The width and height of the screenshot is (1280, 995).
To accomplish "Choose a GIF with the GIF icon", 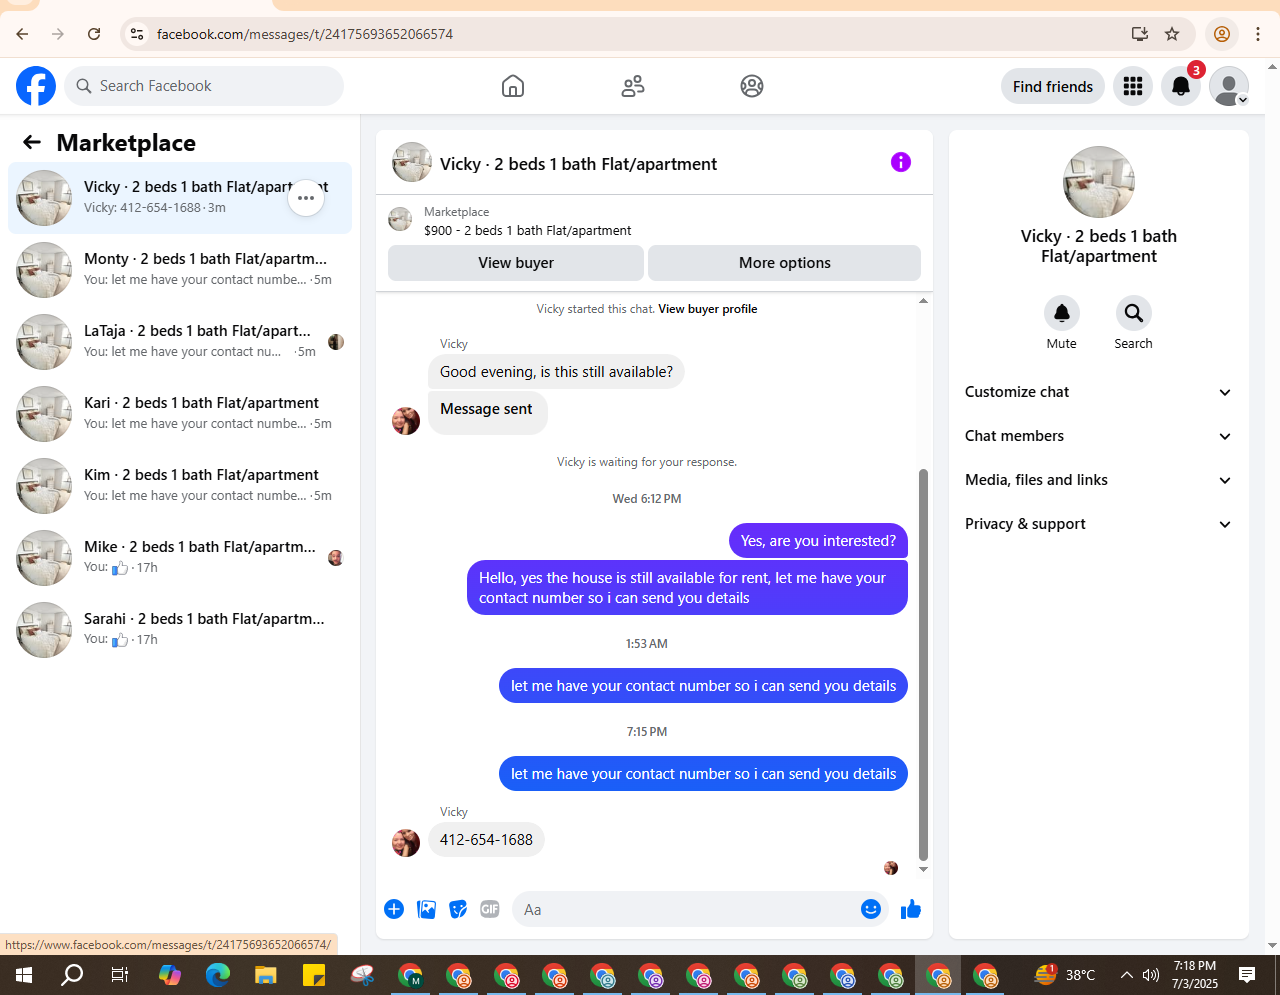I will point(490,909).
